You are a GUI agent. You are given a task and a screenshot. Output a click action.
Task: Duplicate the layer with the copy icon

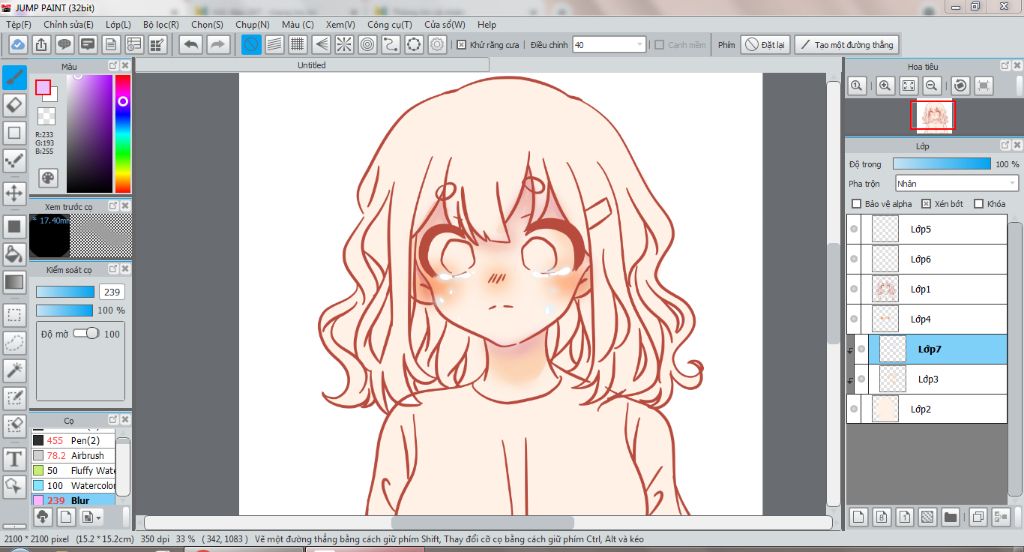coord(978,517)
